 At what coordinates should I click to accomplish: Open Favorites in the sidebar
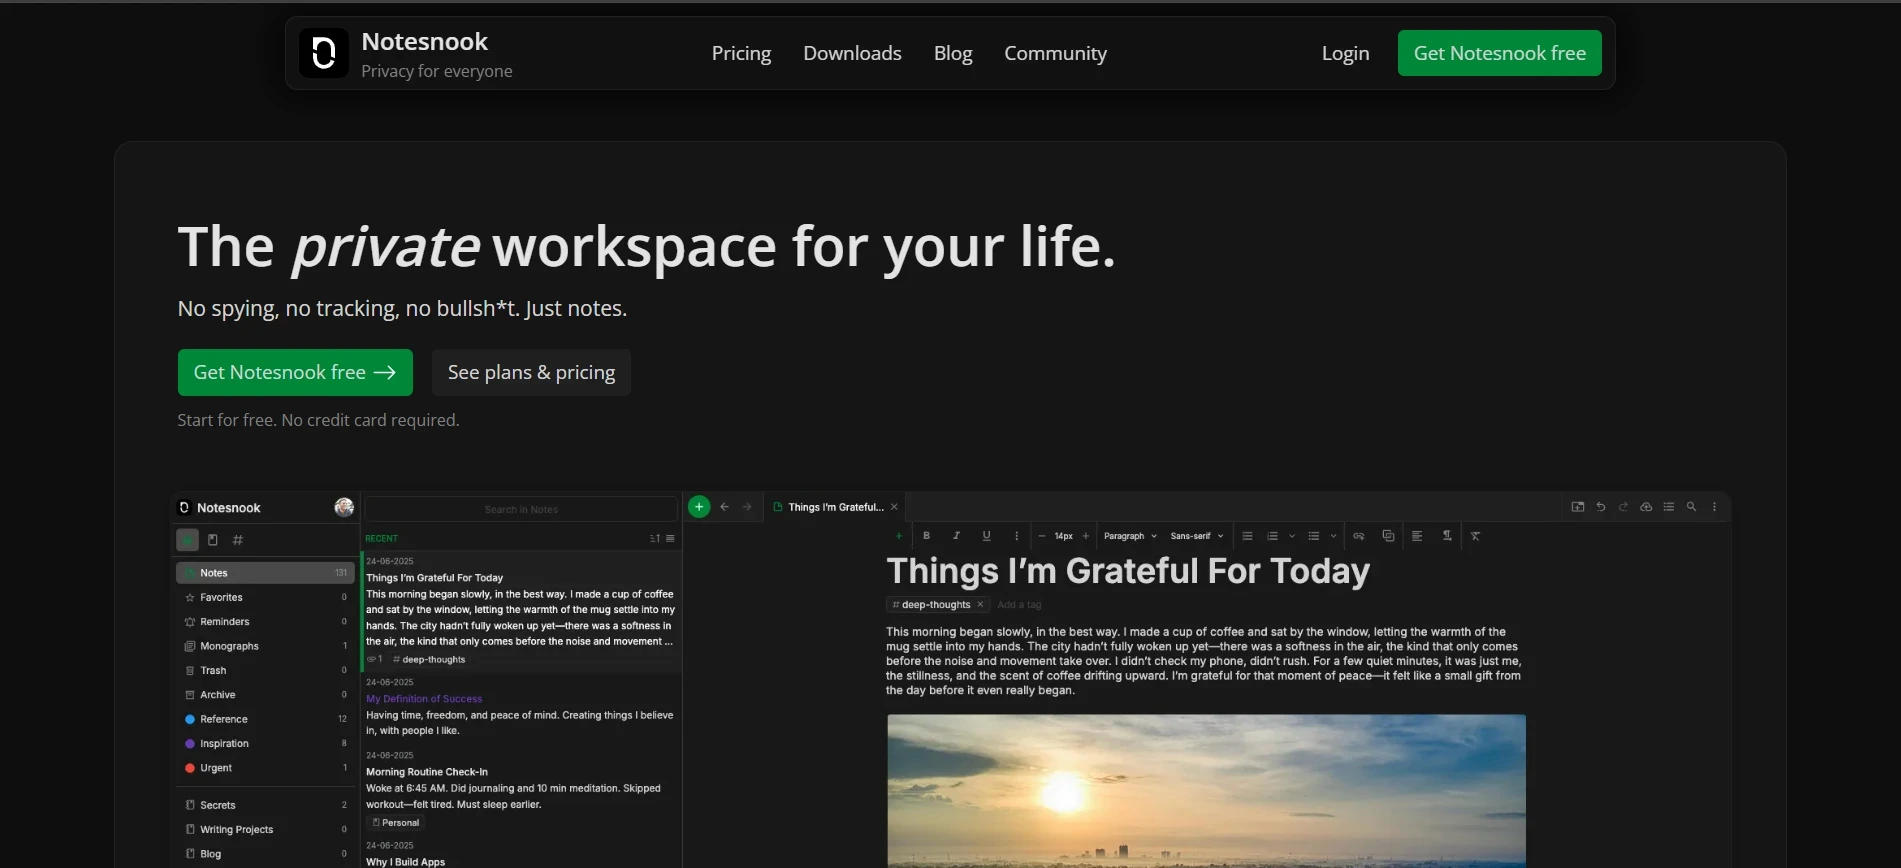pyautogui.click(x=265, y=597)
